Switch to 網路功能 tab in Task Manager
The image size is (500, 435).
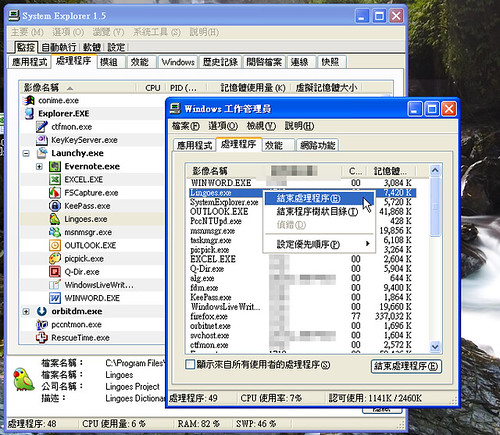point(317,145)
